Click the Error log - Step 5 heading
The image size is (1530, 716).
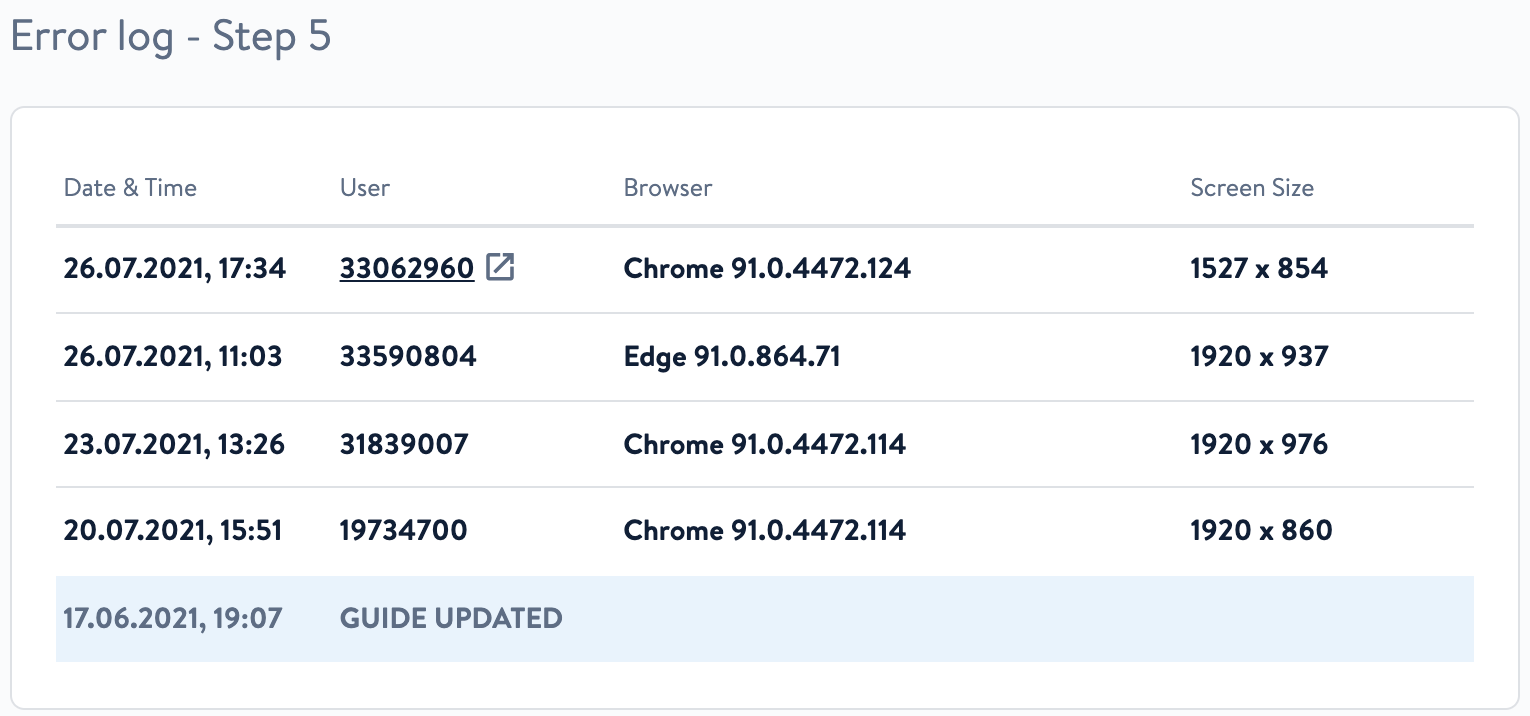click(x=171, y=38)
